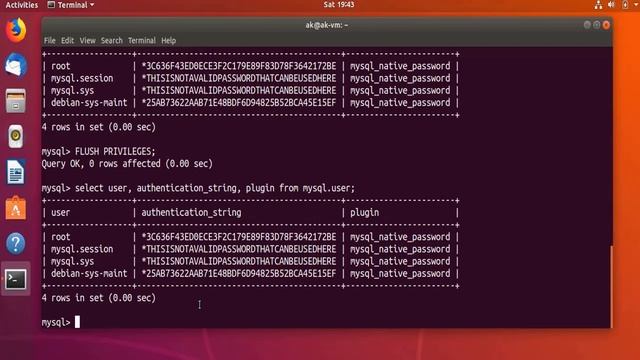This screenshot has width=640, height=360.
Task: Minimize the terminal window
Action: point(587,25)
